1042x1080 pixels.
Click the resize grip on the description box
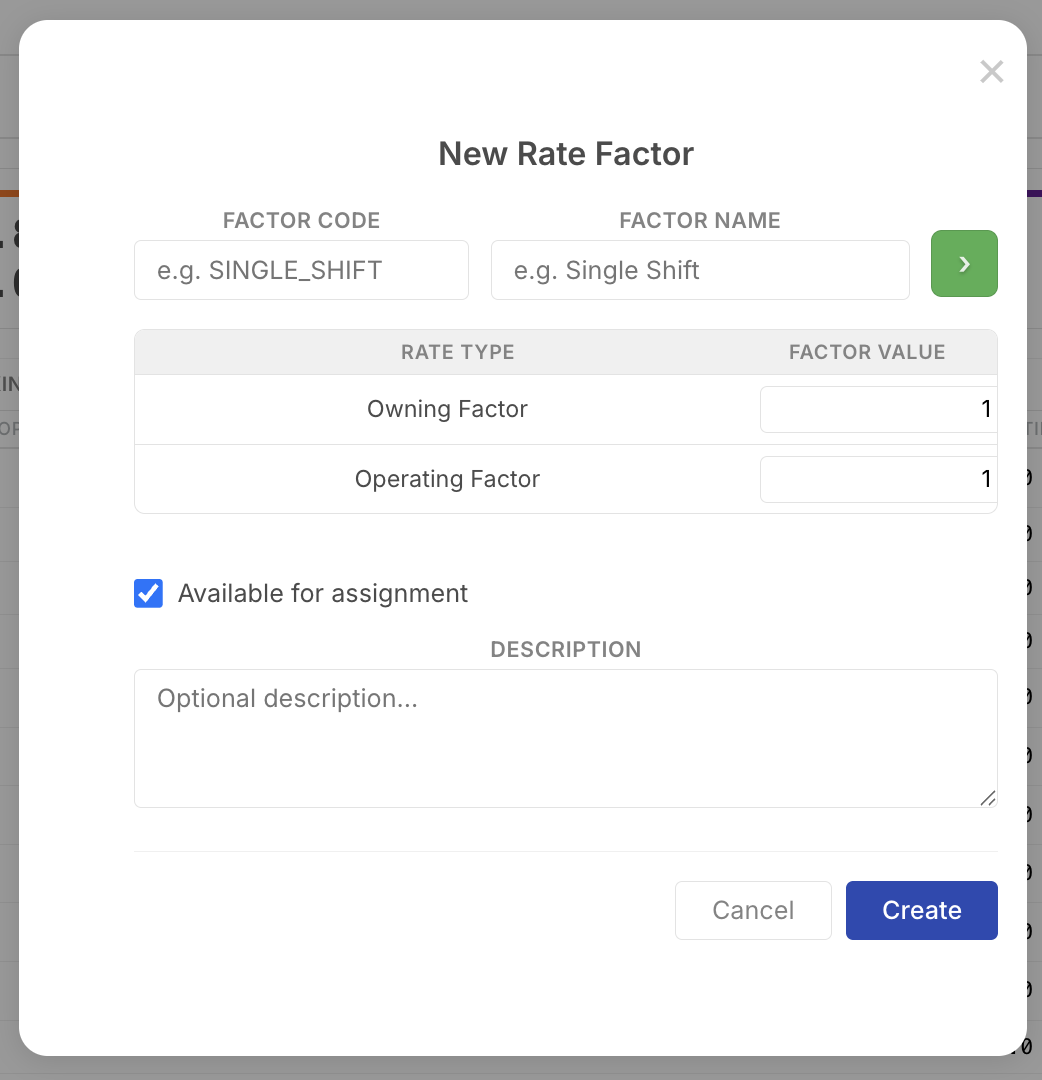tap(989, 799)
